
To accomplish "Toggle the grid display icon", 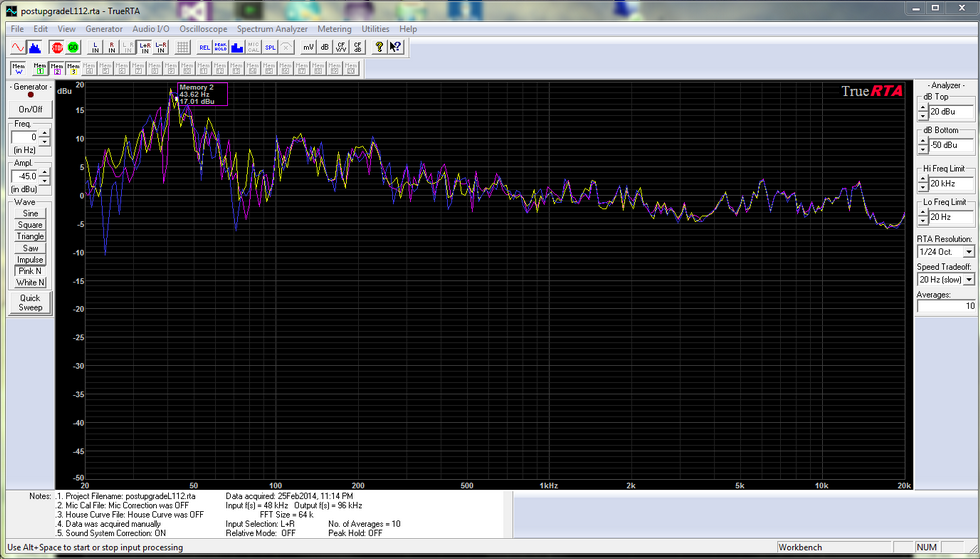I will pos(182,47).
